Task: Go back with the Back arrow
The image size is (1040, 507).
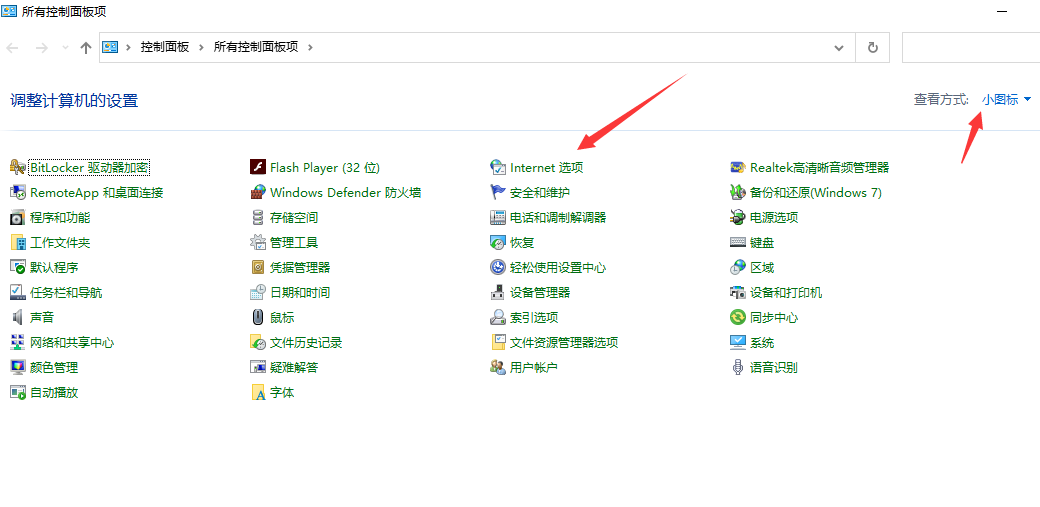Action: click(13, 48)
